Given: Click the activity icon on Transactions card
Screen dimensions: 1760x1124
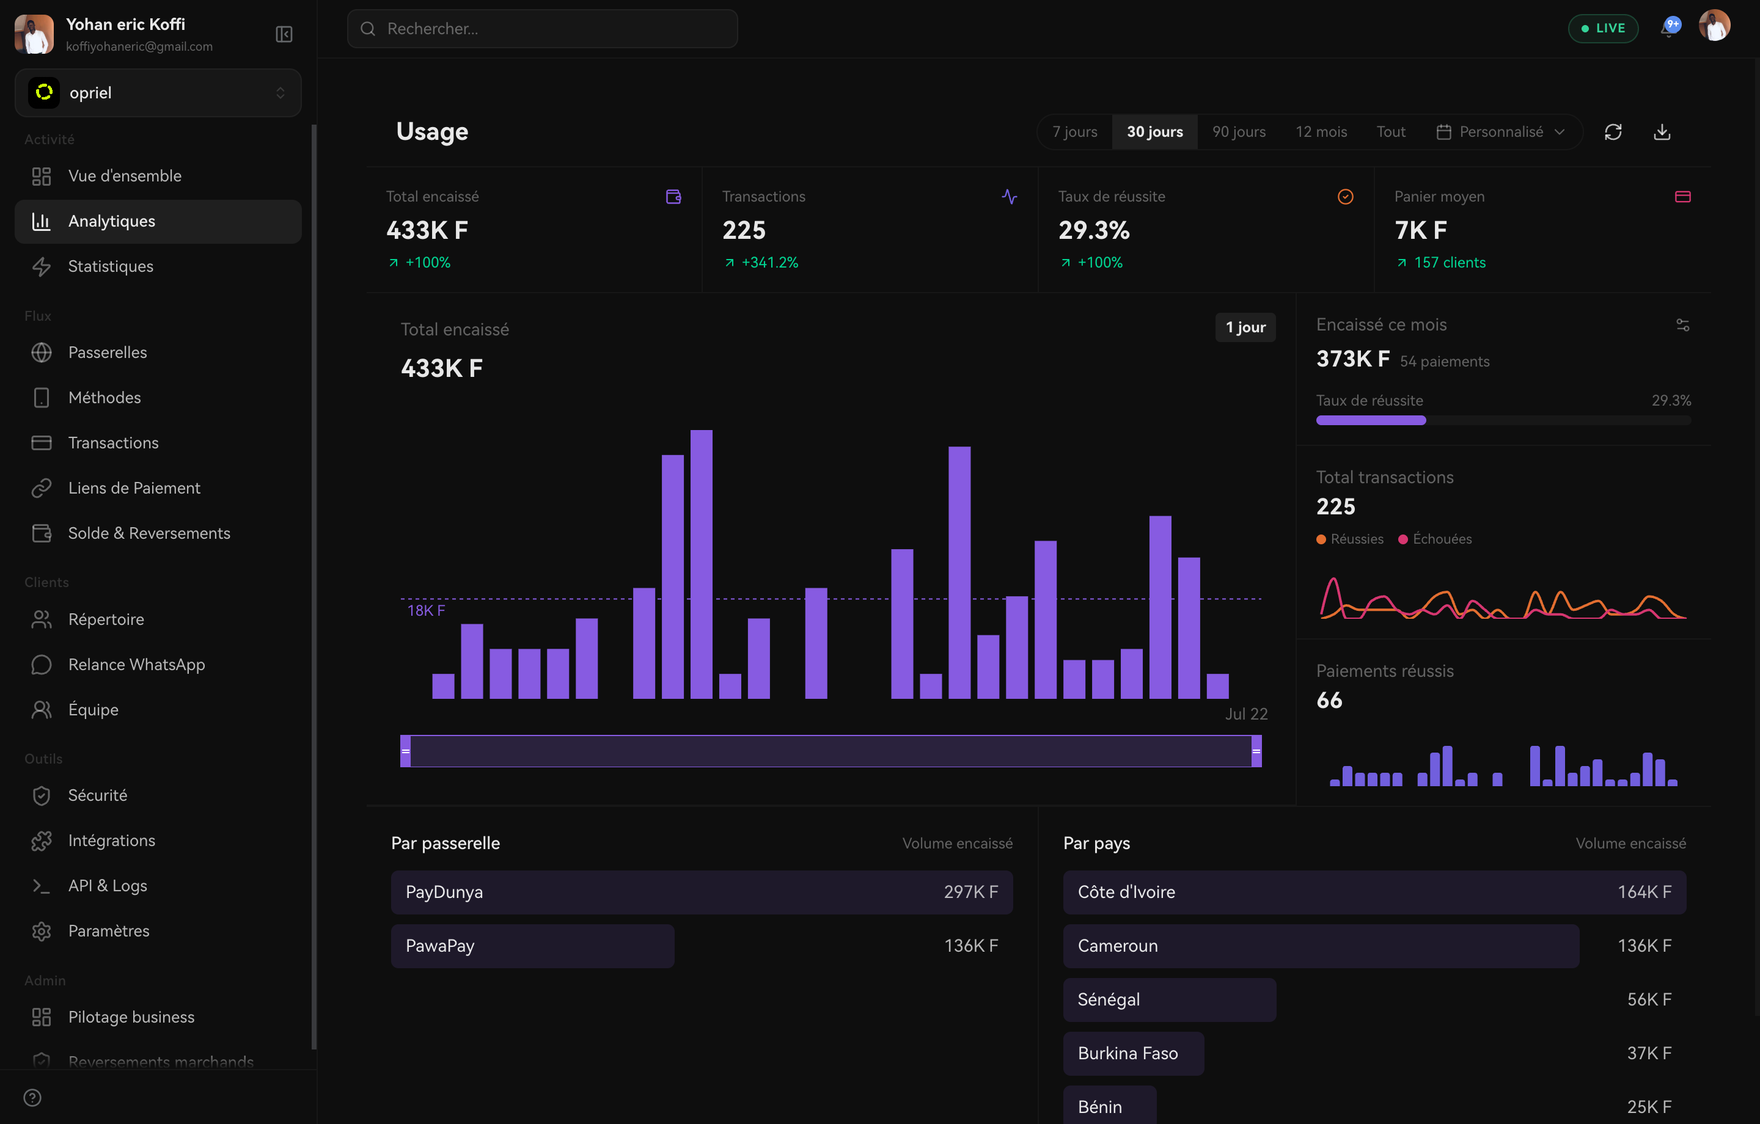Looking at the screenshot, I should pos(1010,197).
